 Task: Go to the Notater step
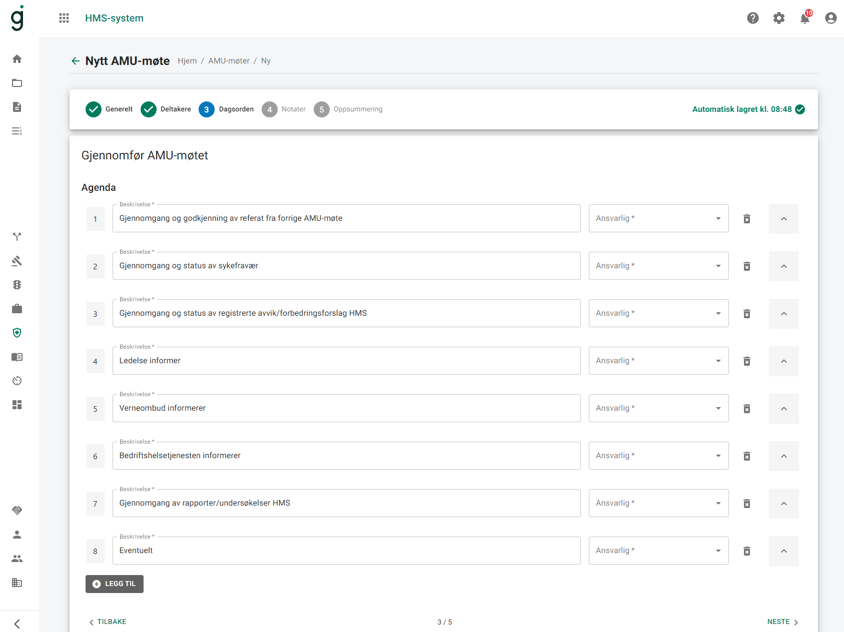click(x=284, y=109)
